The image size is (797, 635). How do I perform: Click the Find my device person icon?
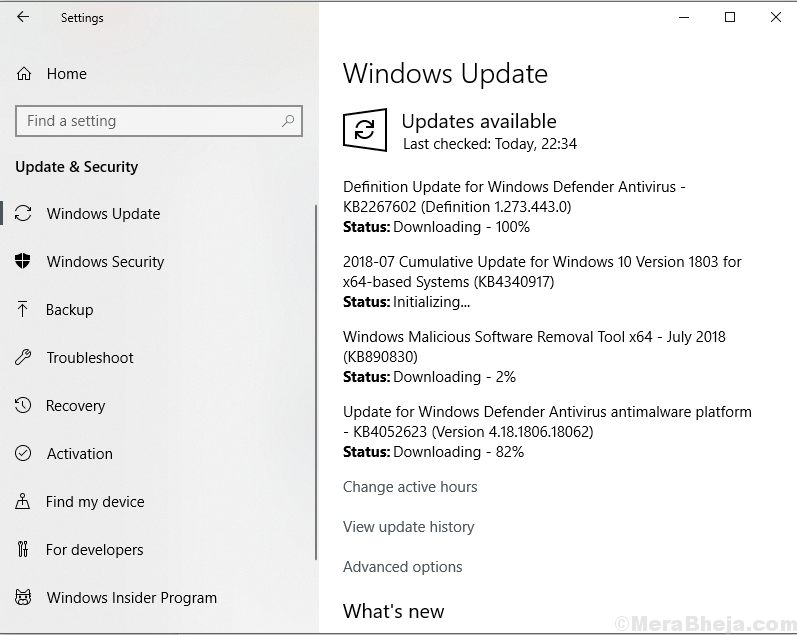(x=22, y=501)
